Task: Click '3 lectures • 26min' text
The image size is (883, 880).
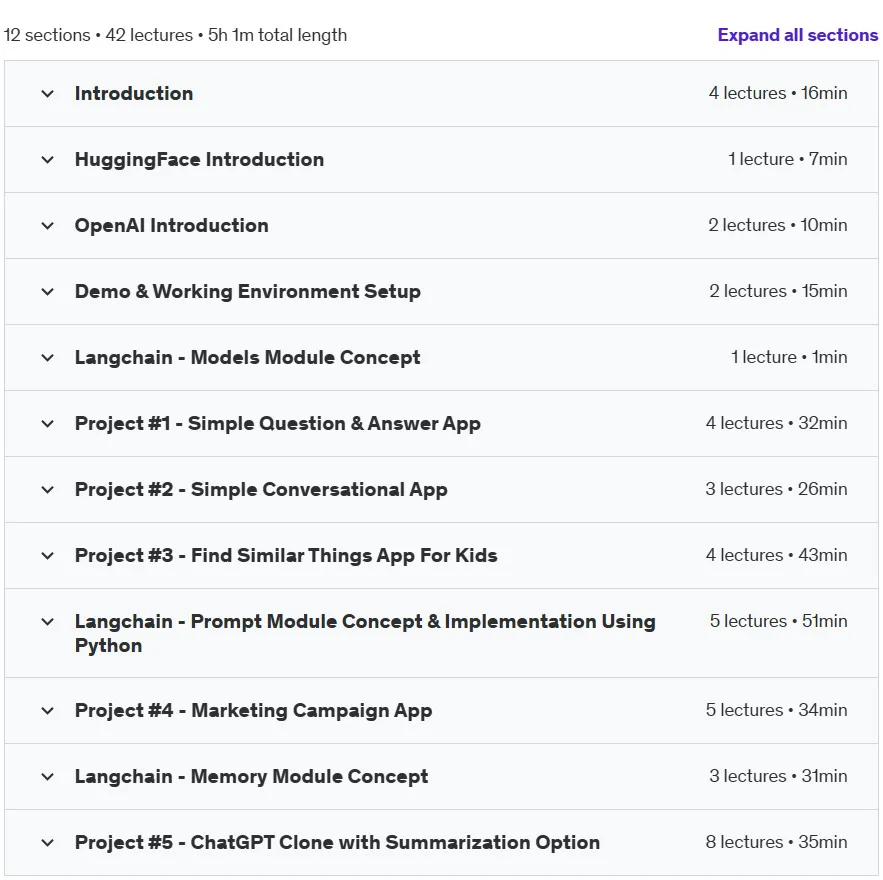Action: pyautogui.click(x=776, y=489)
